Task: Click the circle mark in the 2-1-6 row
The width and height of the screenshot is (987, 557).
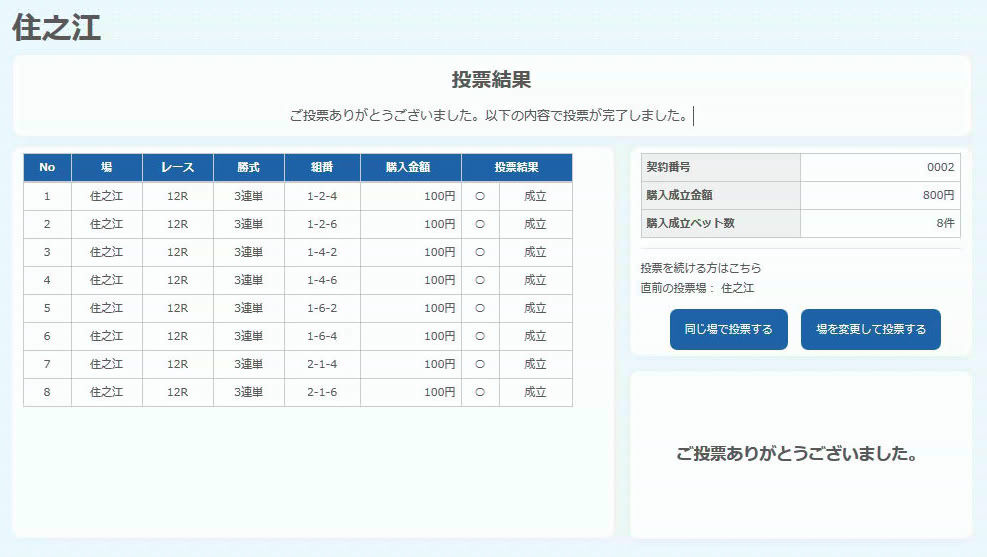Action: click(480, 392)
